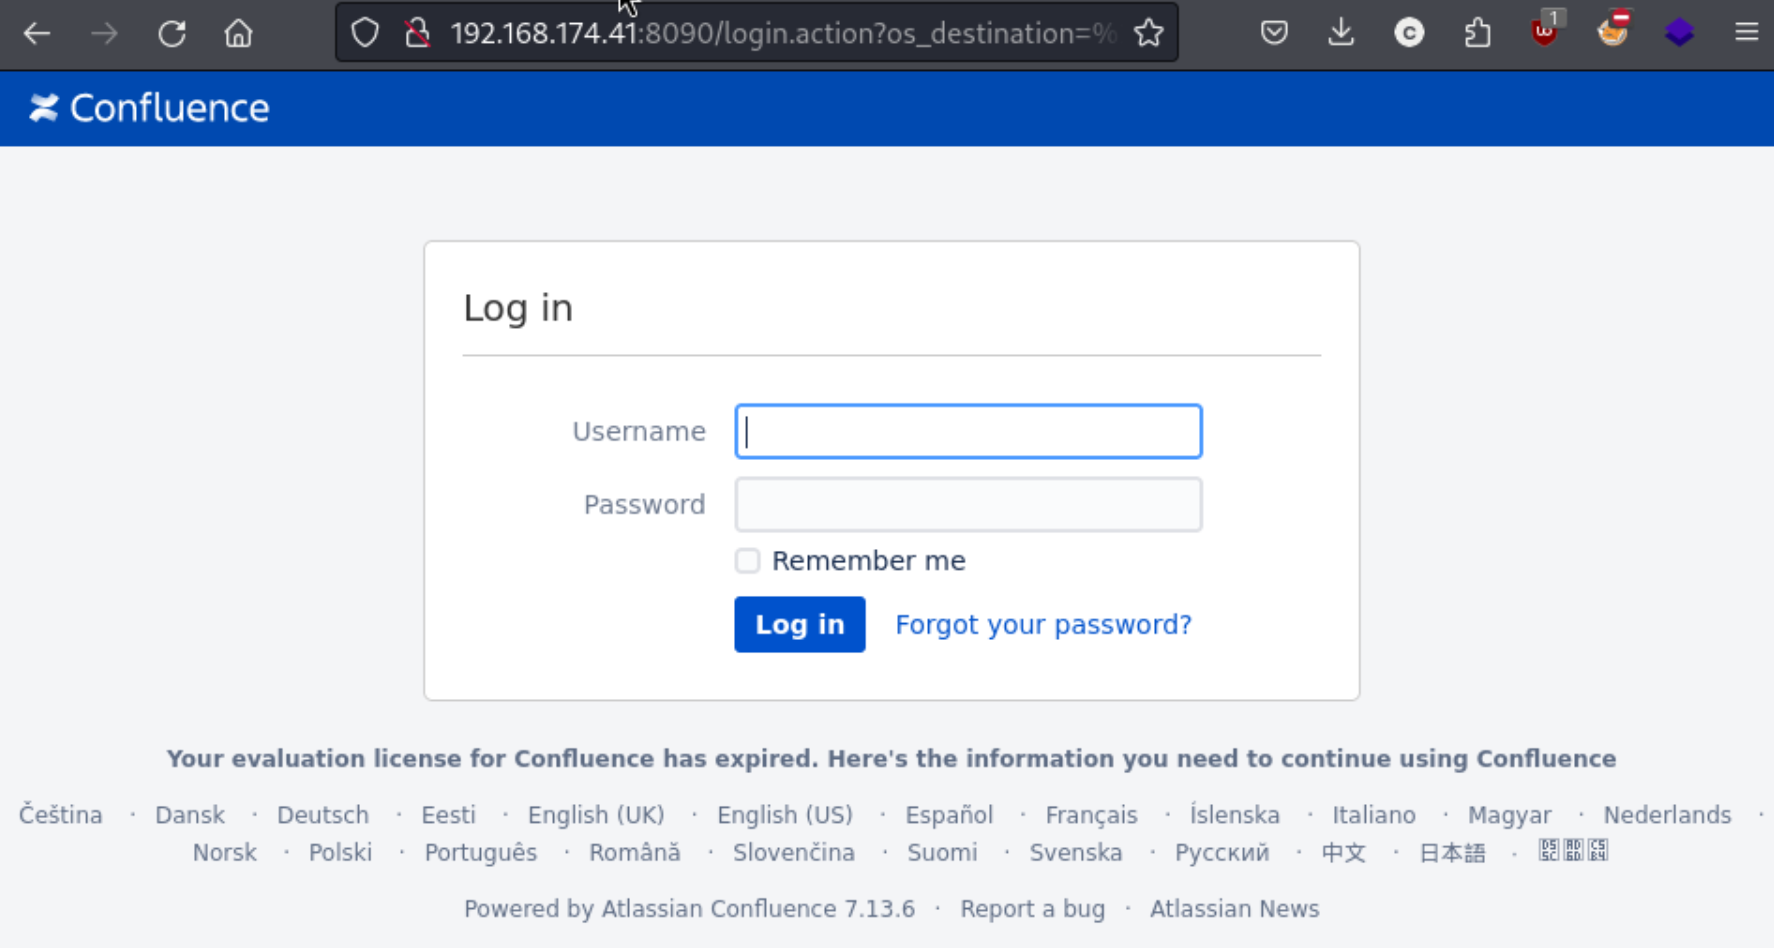Image resolution: width=1774 pixels, height=948 pixels.
Task: Switch language to Deutsch
Action: pos(323,815)
